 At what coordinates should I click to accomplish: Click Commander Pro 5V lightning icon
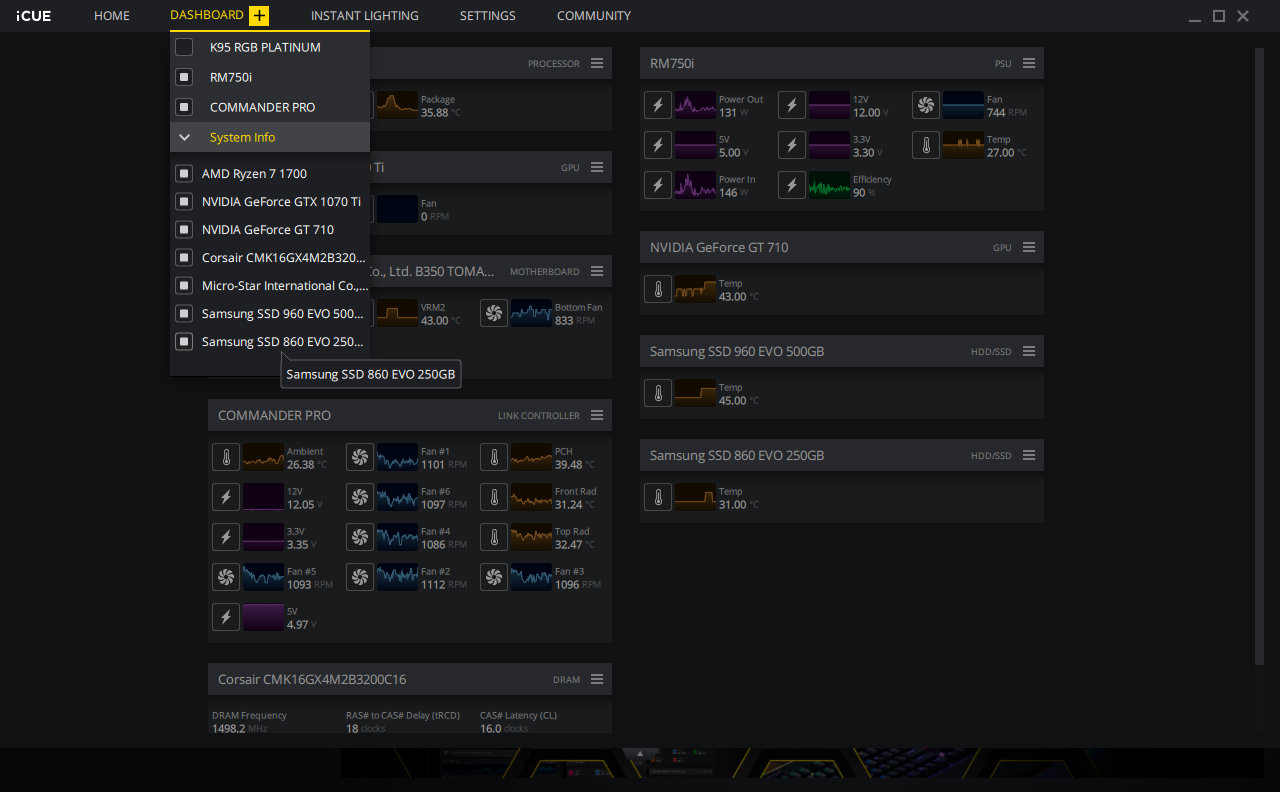click(226, 617)
